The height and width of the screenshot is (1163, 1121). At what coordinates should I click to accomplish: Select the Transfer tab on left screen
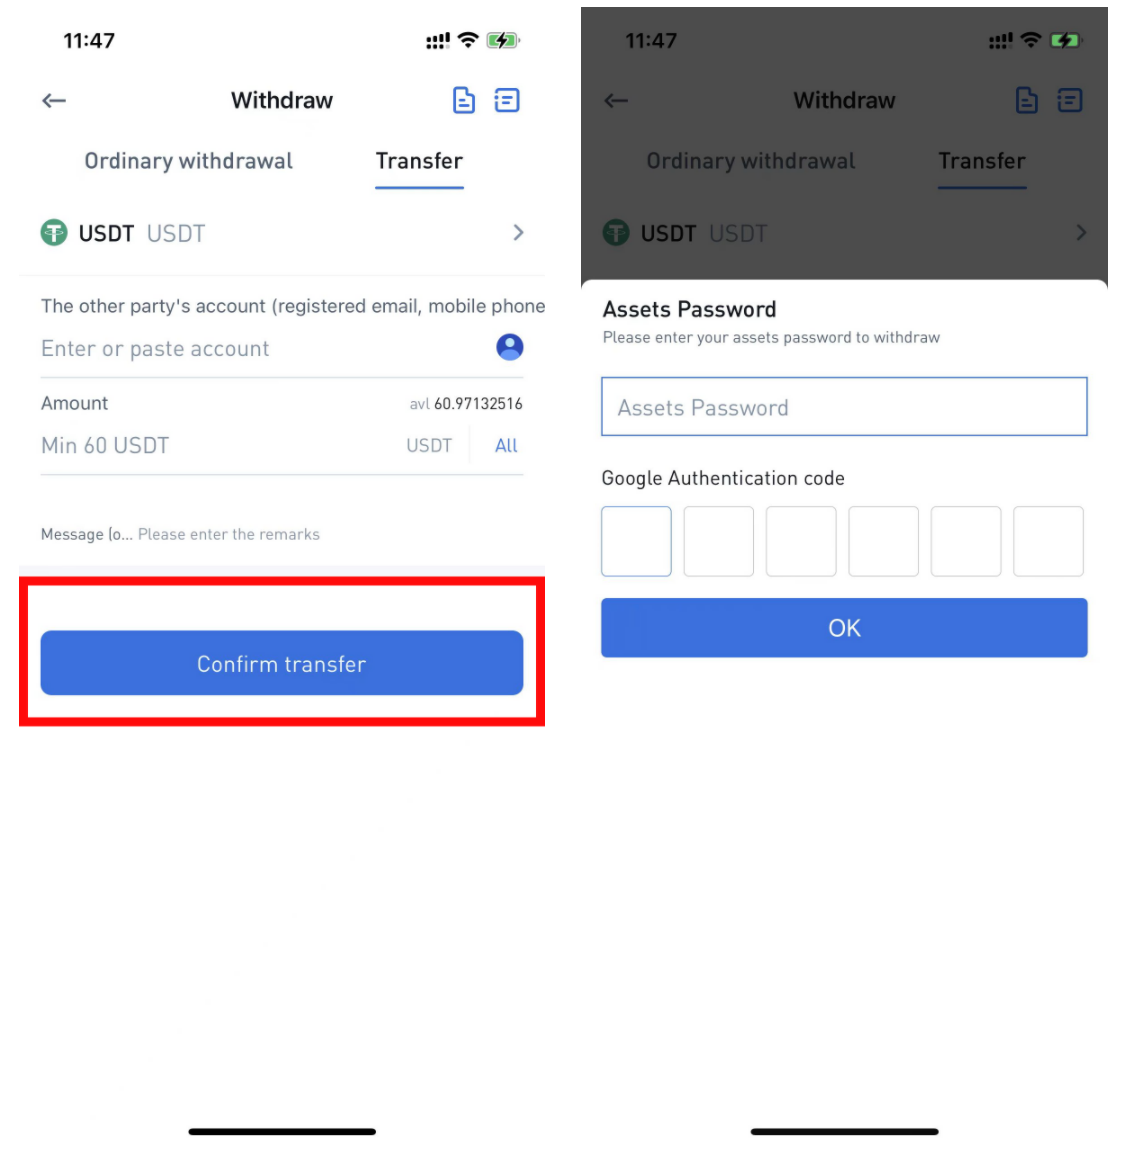point(419,161)
